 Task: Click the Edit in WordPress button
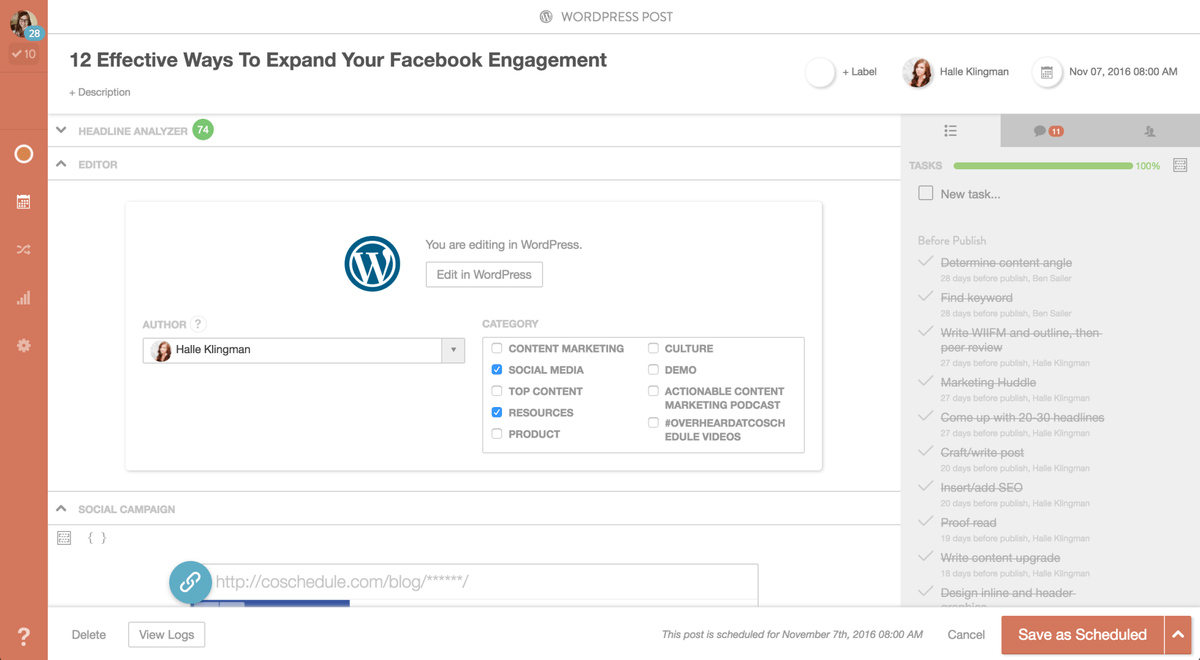[484, 275]
